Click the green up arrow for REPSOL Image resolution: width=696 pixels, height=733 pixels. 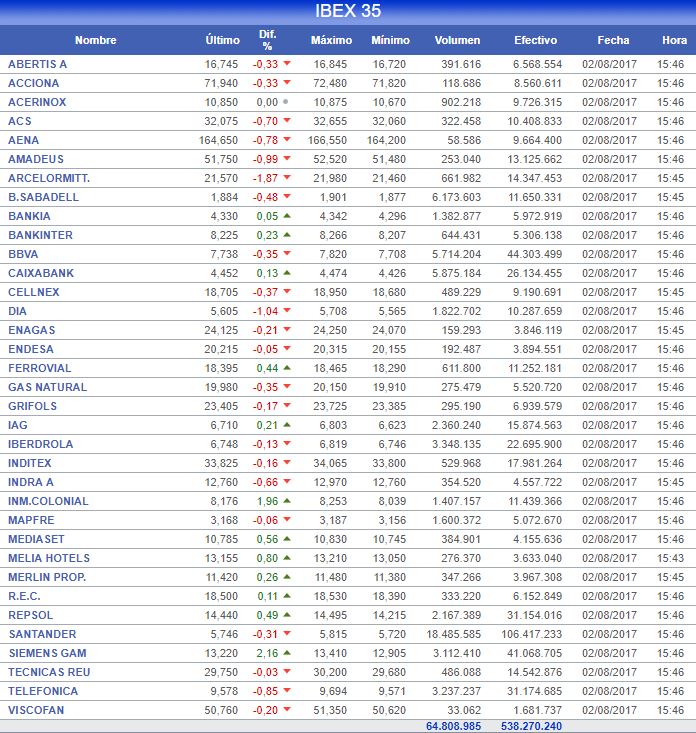point(287,615)
